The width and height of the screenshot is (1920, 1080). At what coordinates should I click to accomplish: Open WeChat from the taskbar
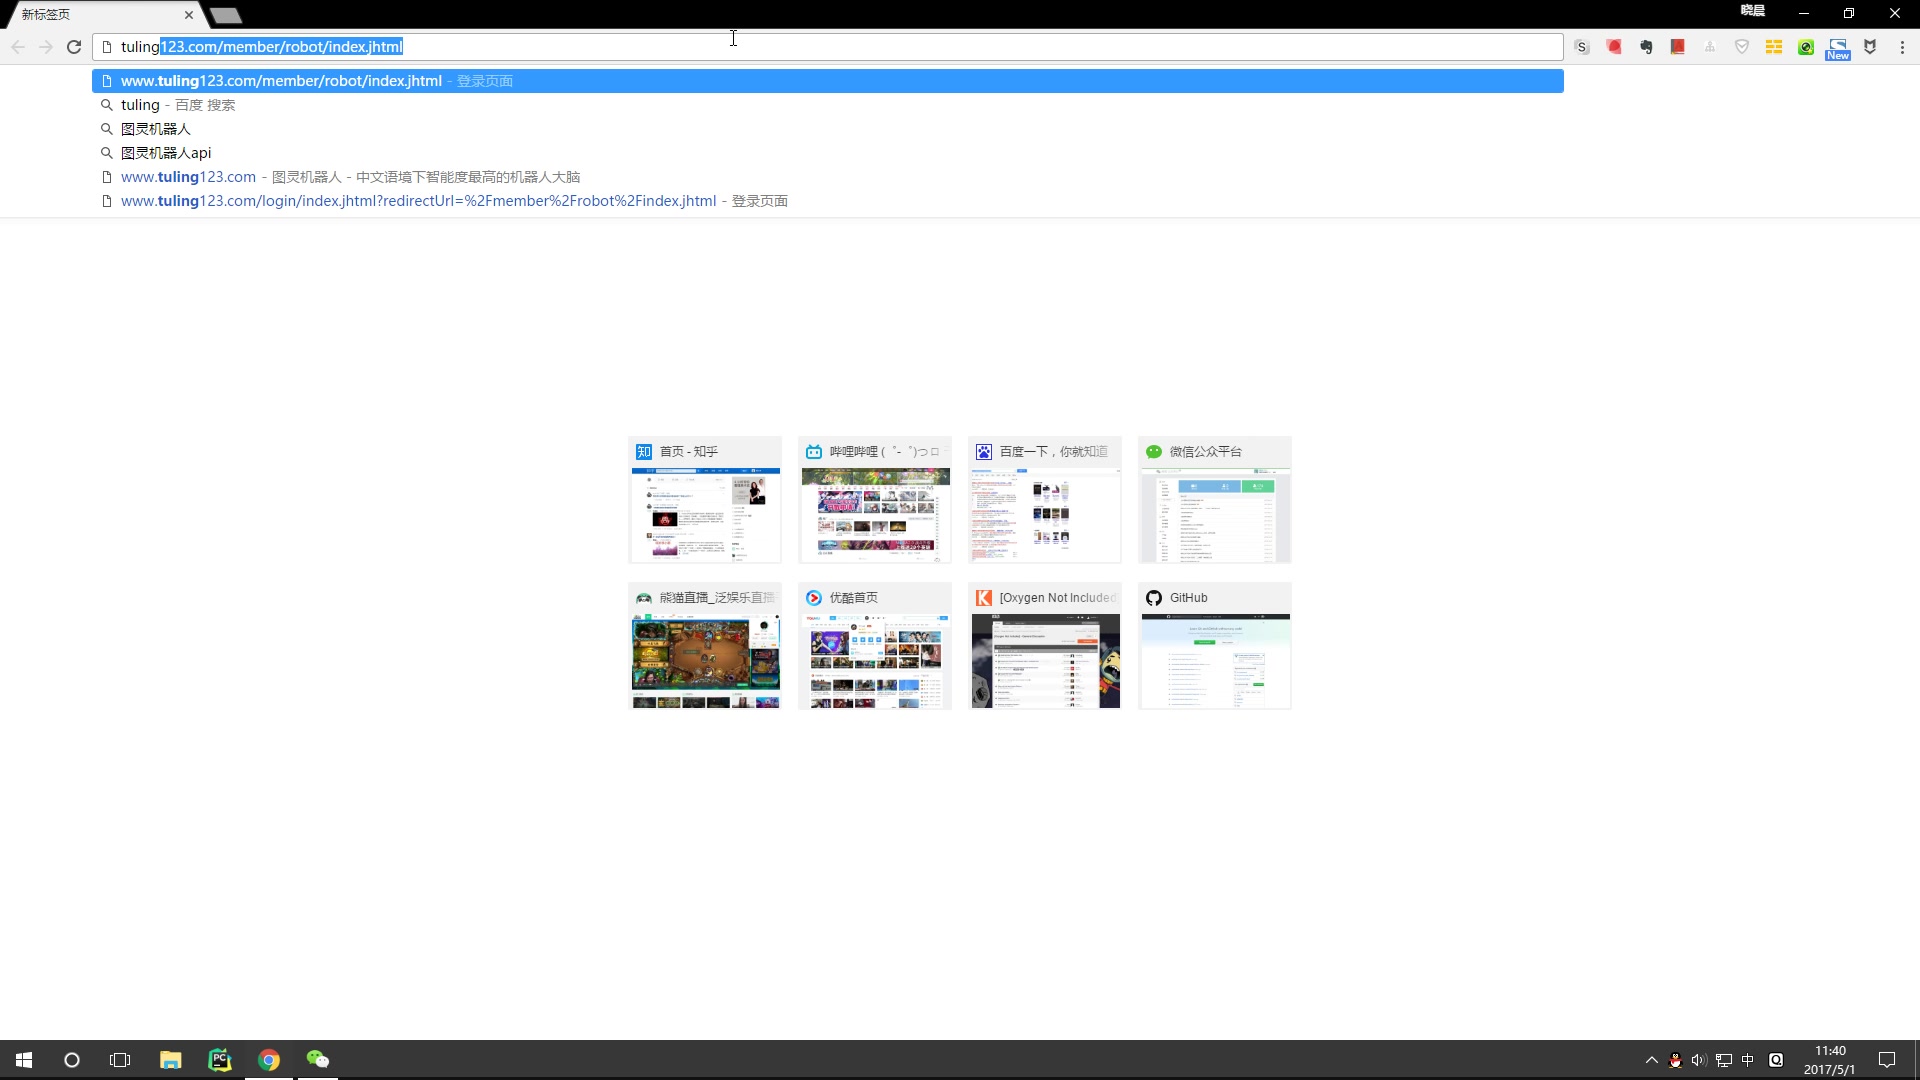click(318, 1060)
